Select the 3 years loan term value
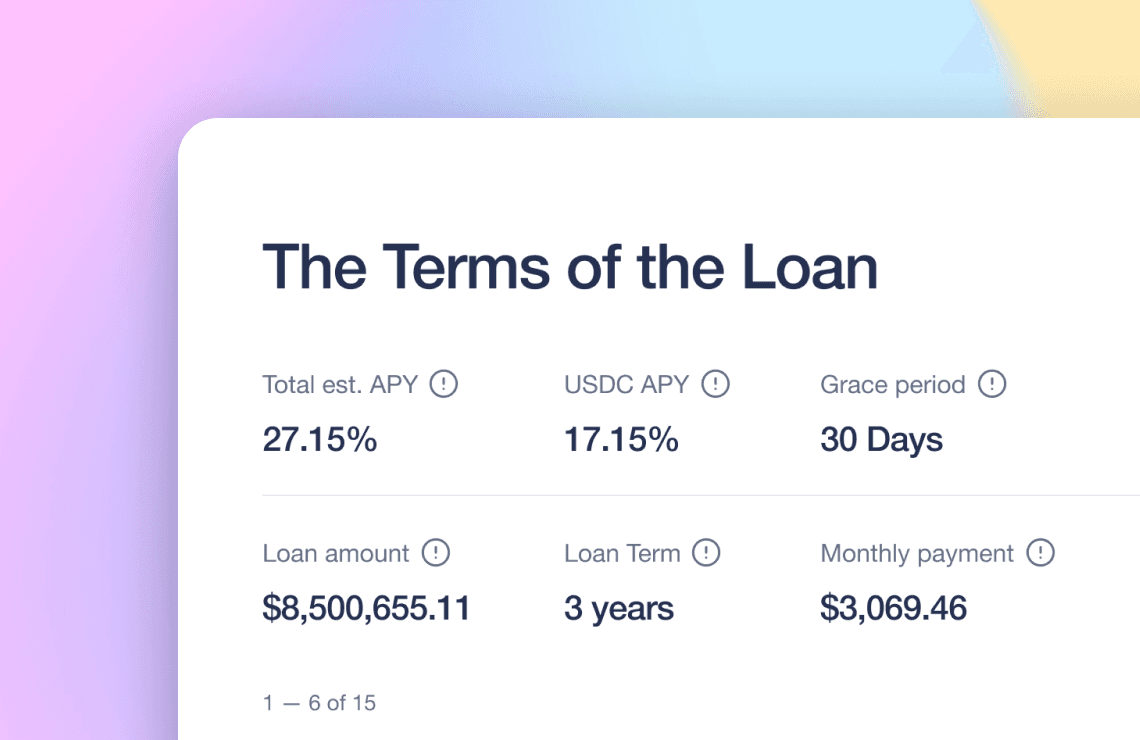This screenshot has height=740, width=1140. pos(619,609)
